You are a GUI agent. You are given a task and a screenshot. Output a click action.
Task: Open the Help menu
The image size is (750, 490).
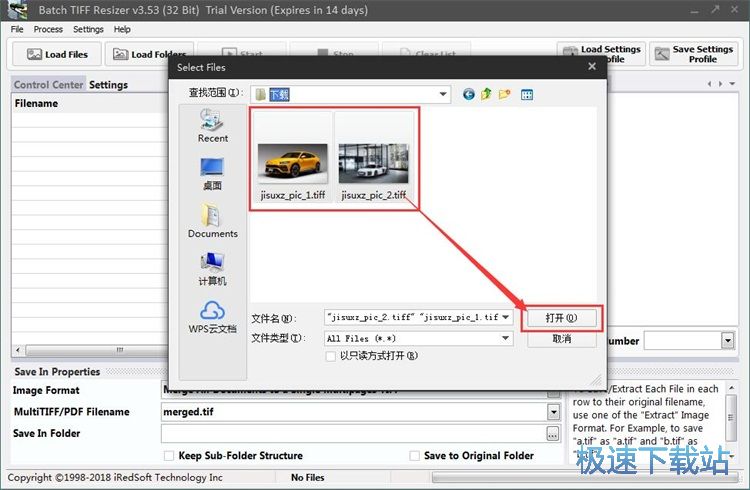pyautogui.click(x=122, y=29)
